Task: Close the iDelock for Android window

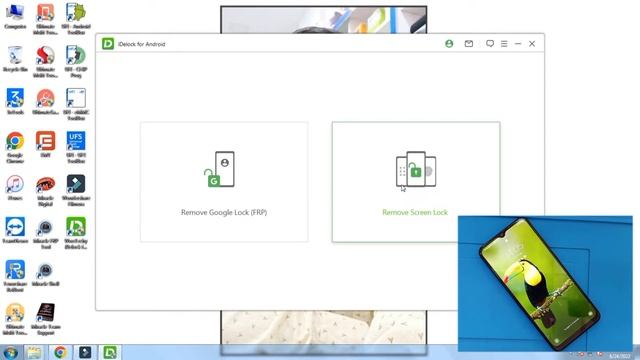Action: tap(532, 44)
